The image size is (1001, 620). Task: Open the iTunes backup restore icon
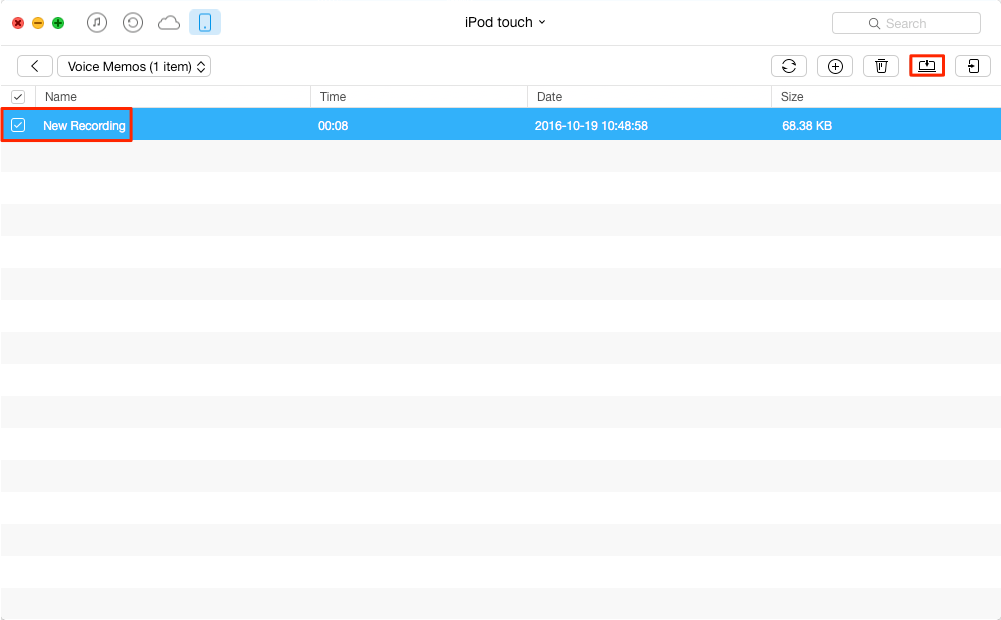tap(133, 23)
